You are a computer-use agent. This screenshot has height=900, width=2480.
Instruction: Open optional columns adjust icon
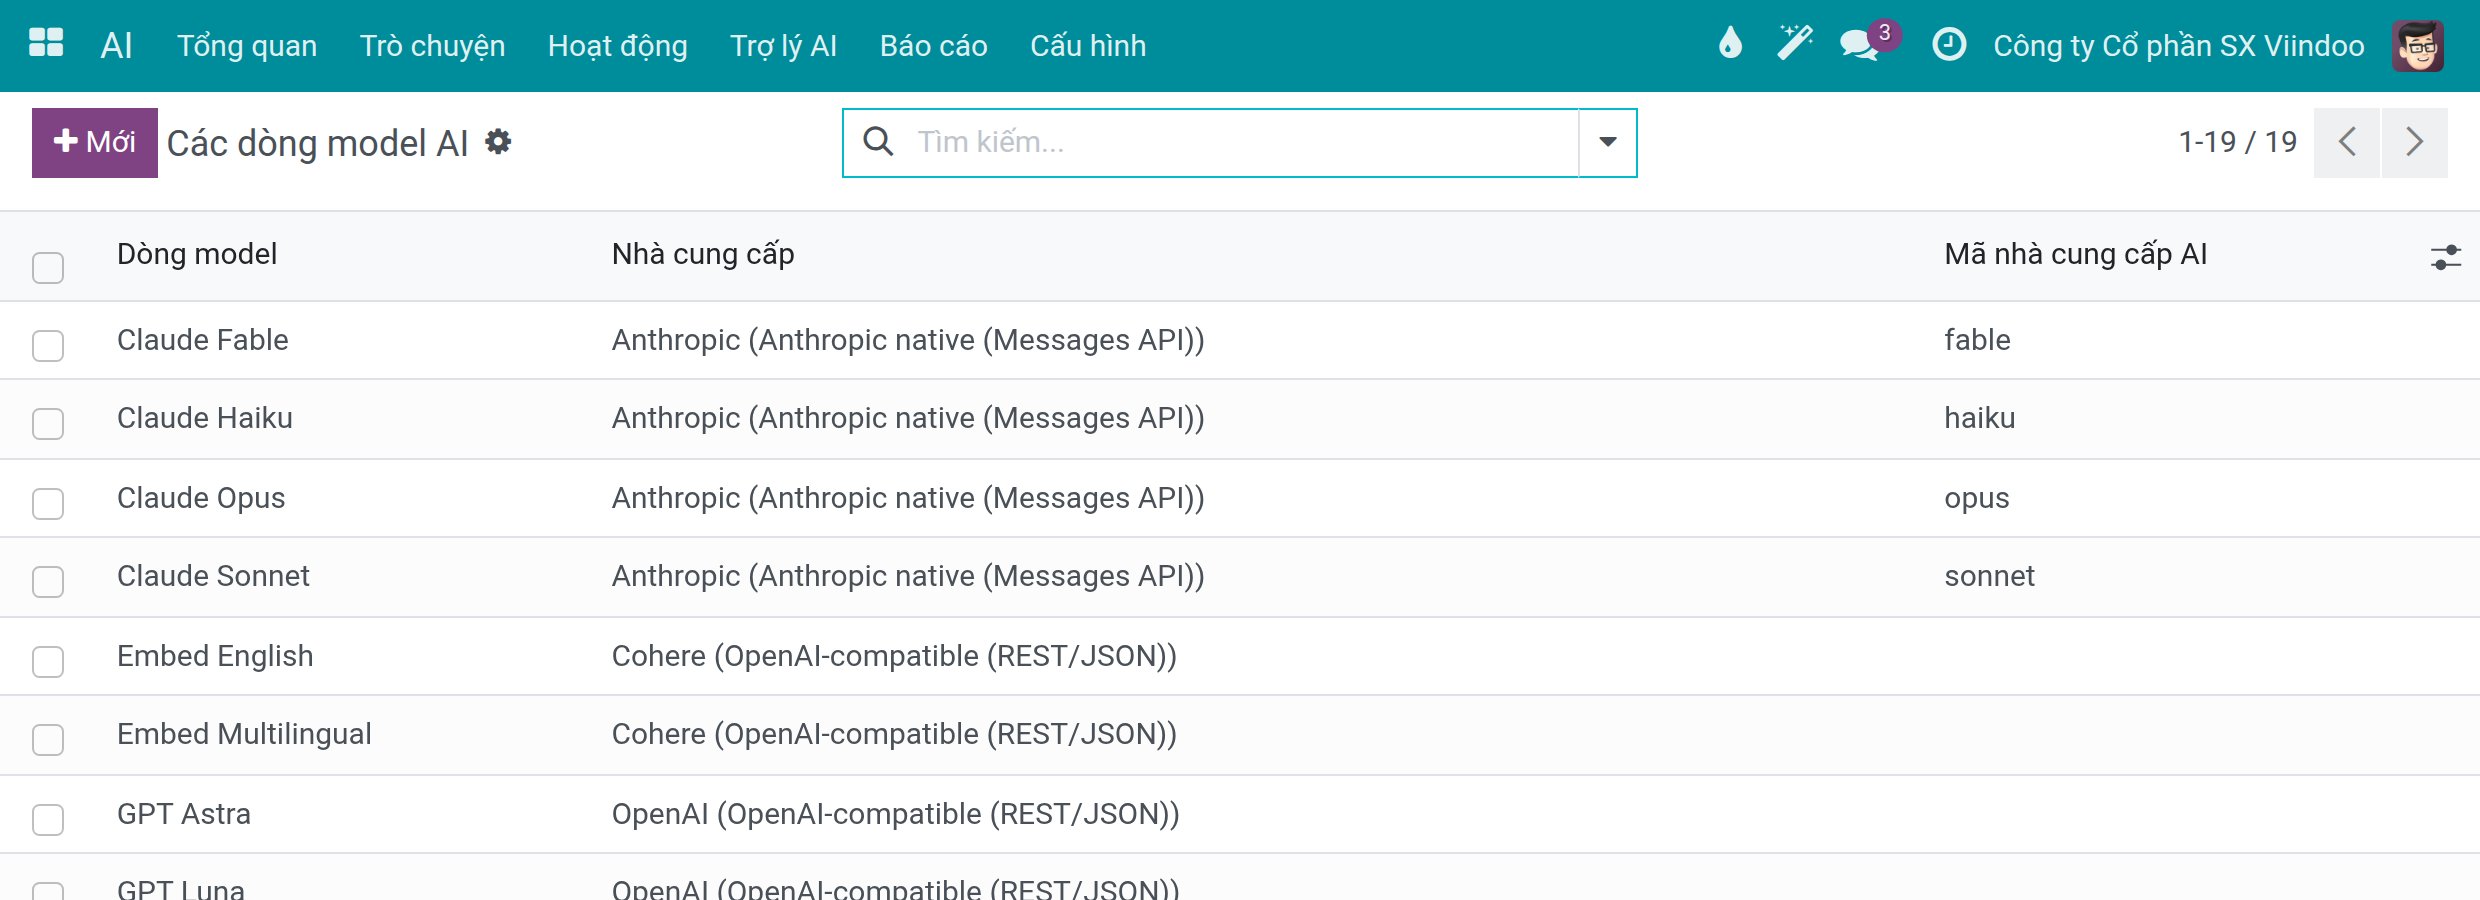tap(2445, 258)
